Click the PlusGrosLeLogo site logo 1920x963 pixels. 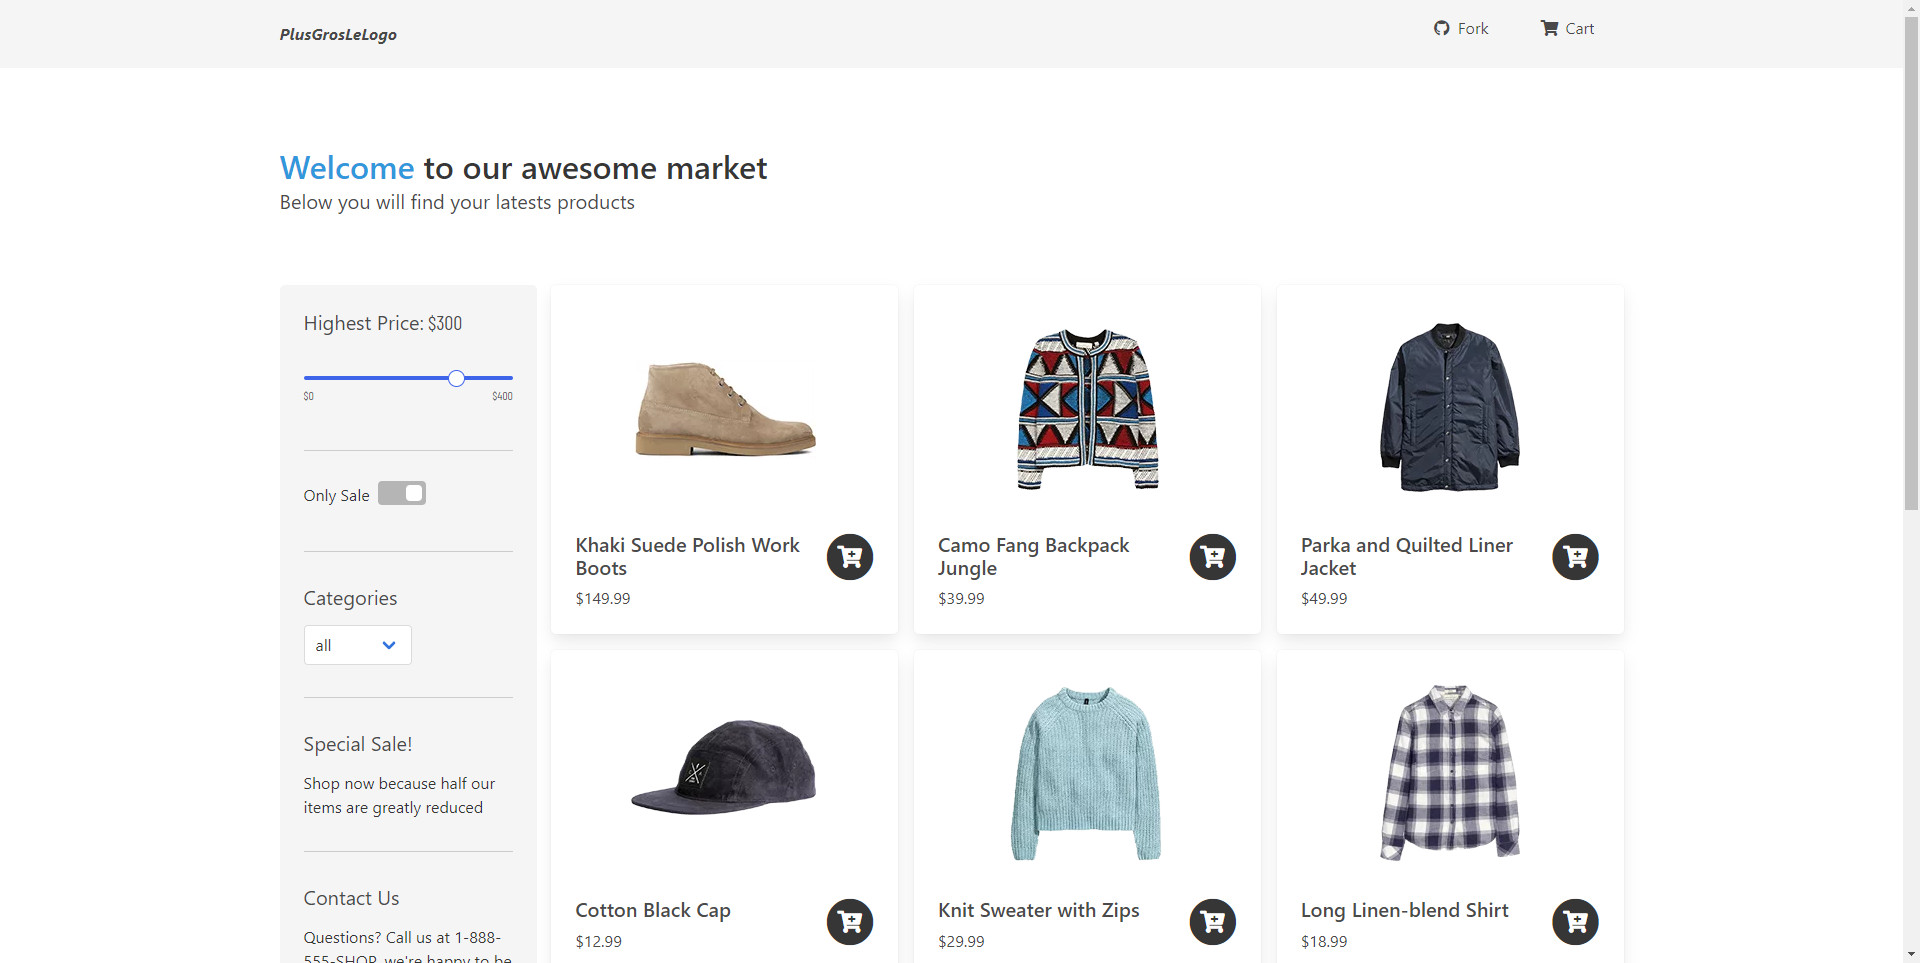[337, 34]
